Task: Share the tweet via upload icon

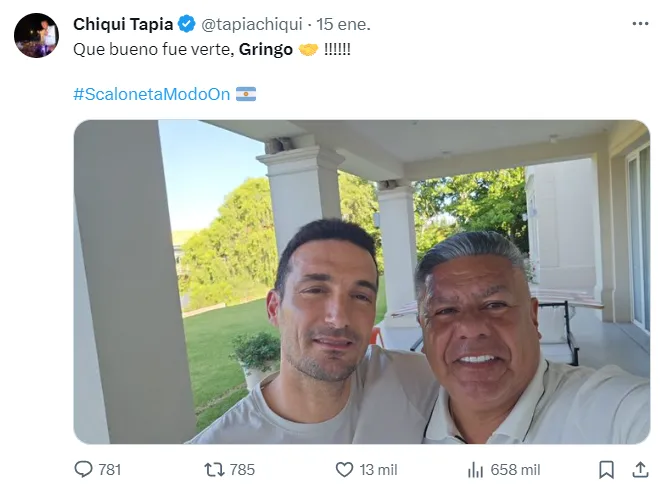Action: click(x=640, y=470)
